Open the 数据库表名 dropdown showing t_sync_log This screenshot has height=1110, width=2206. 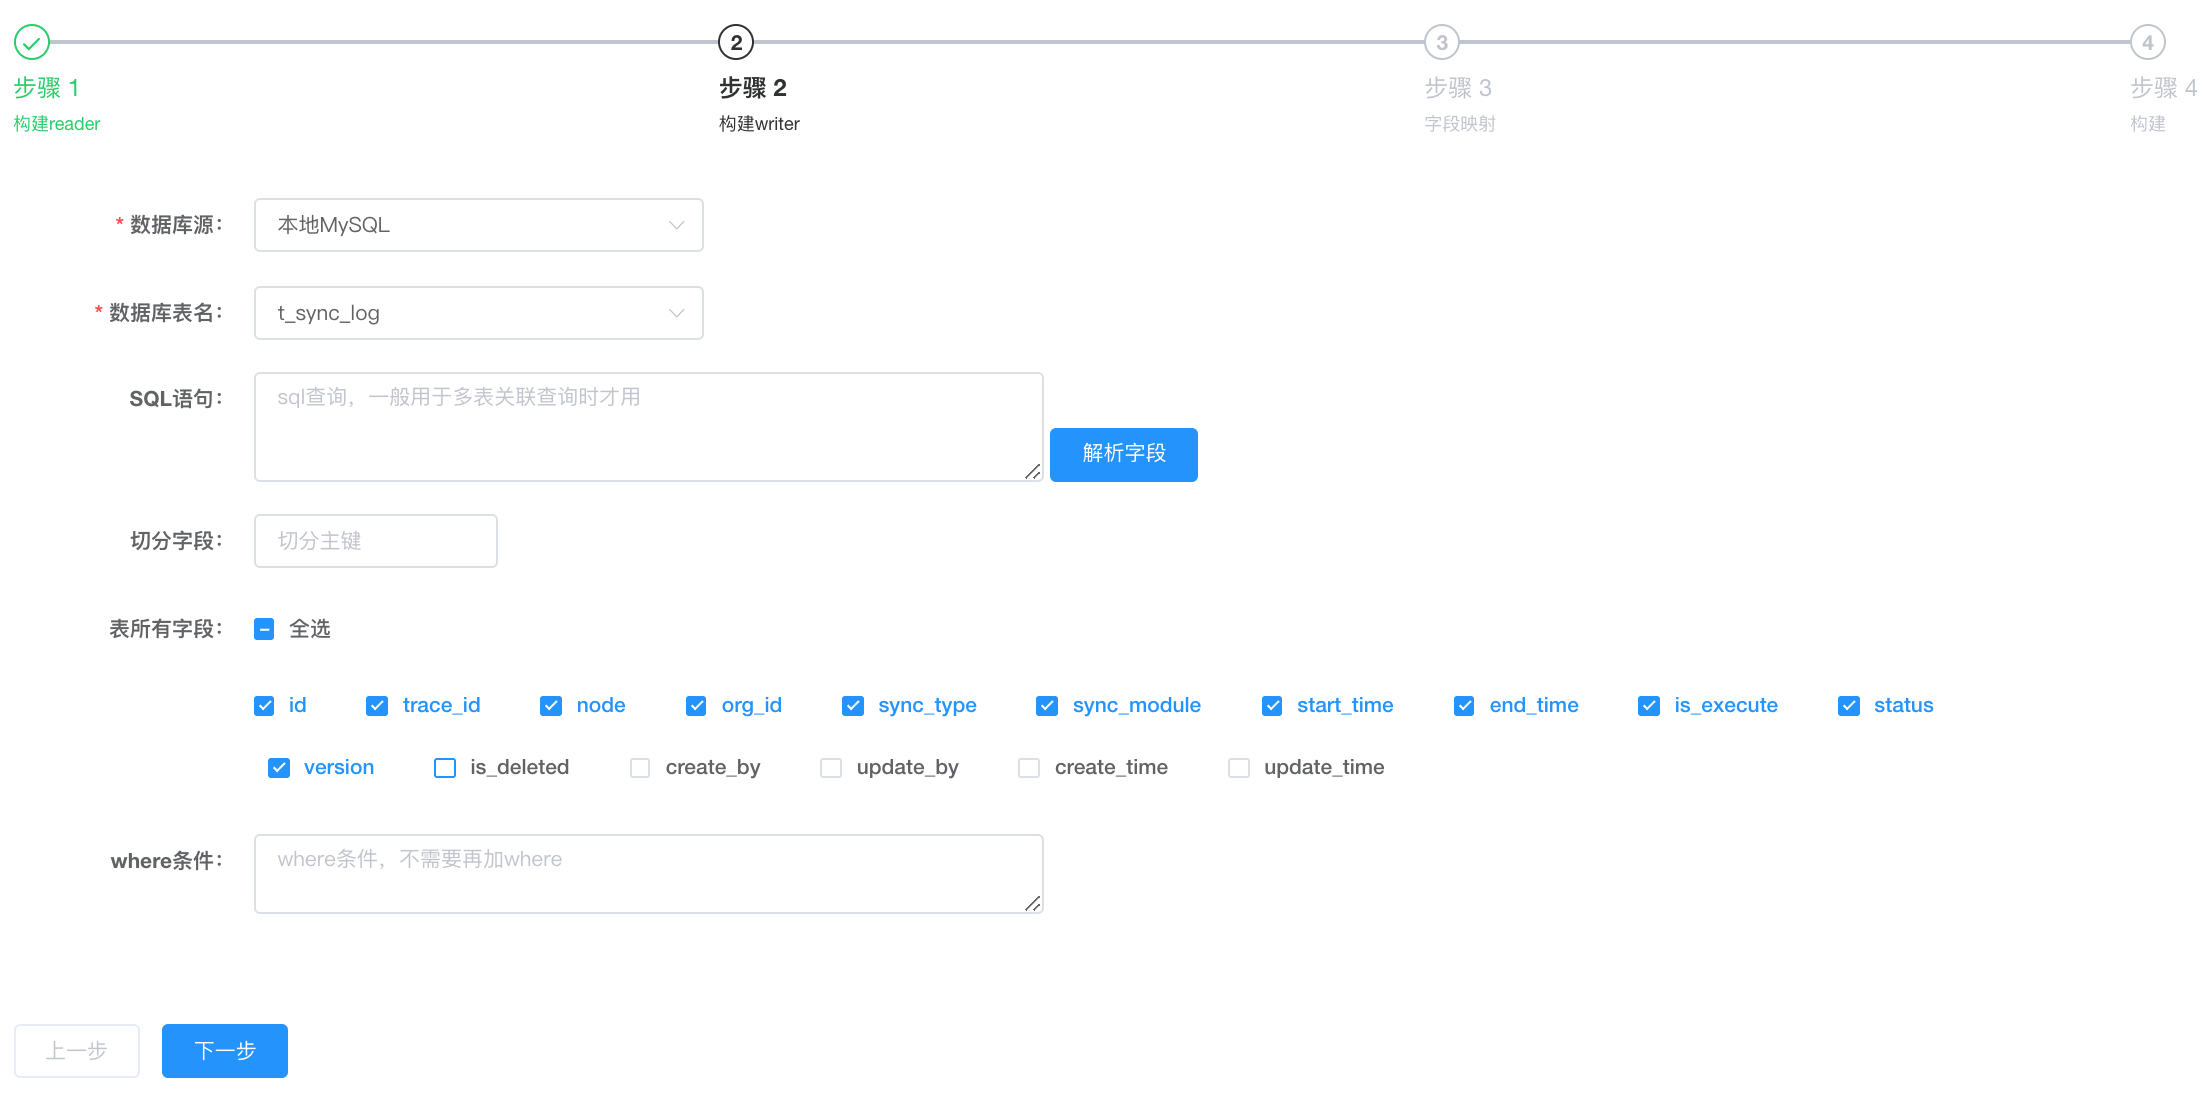click(479, 313)
